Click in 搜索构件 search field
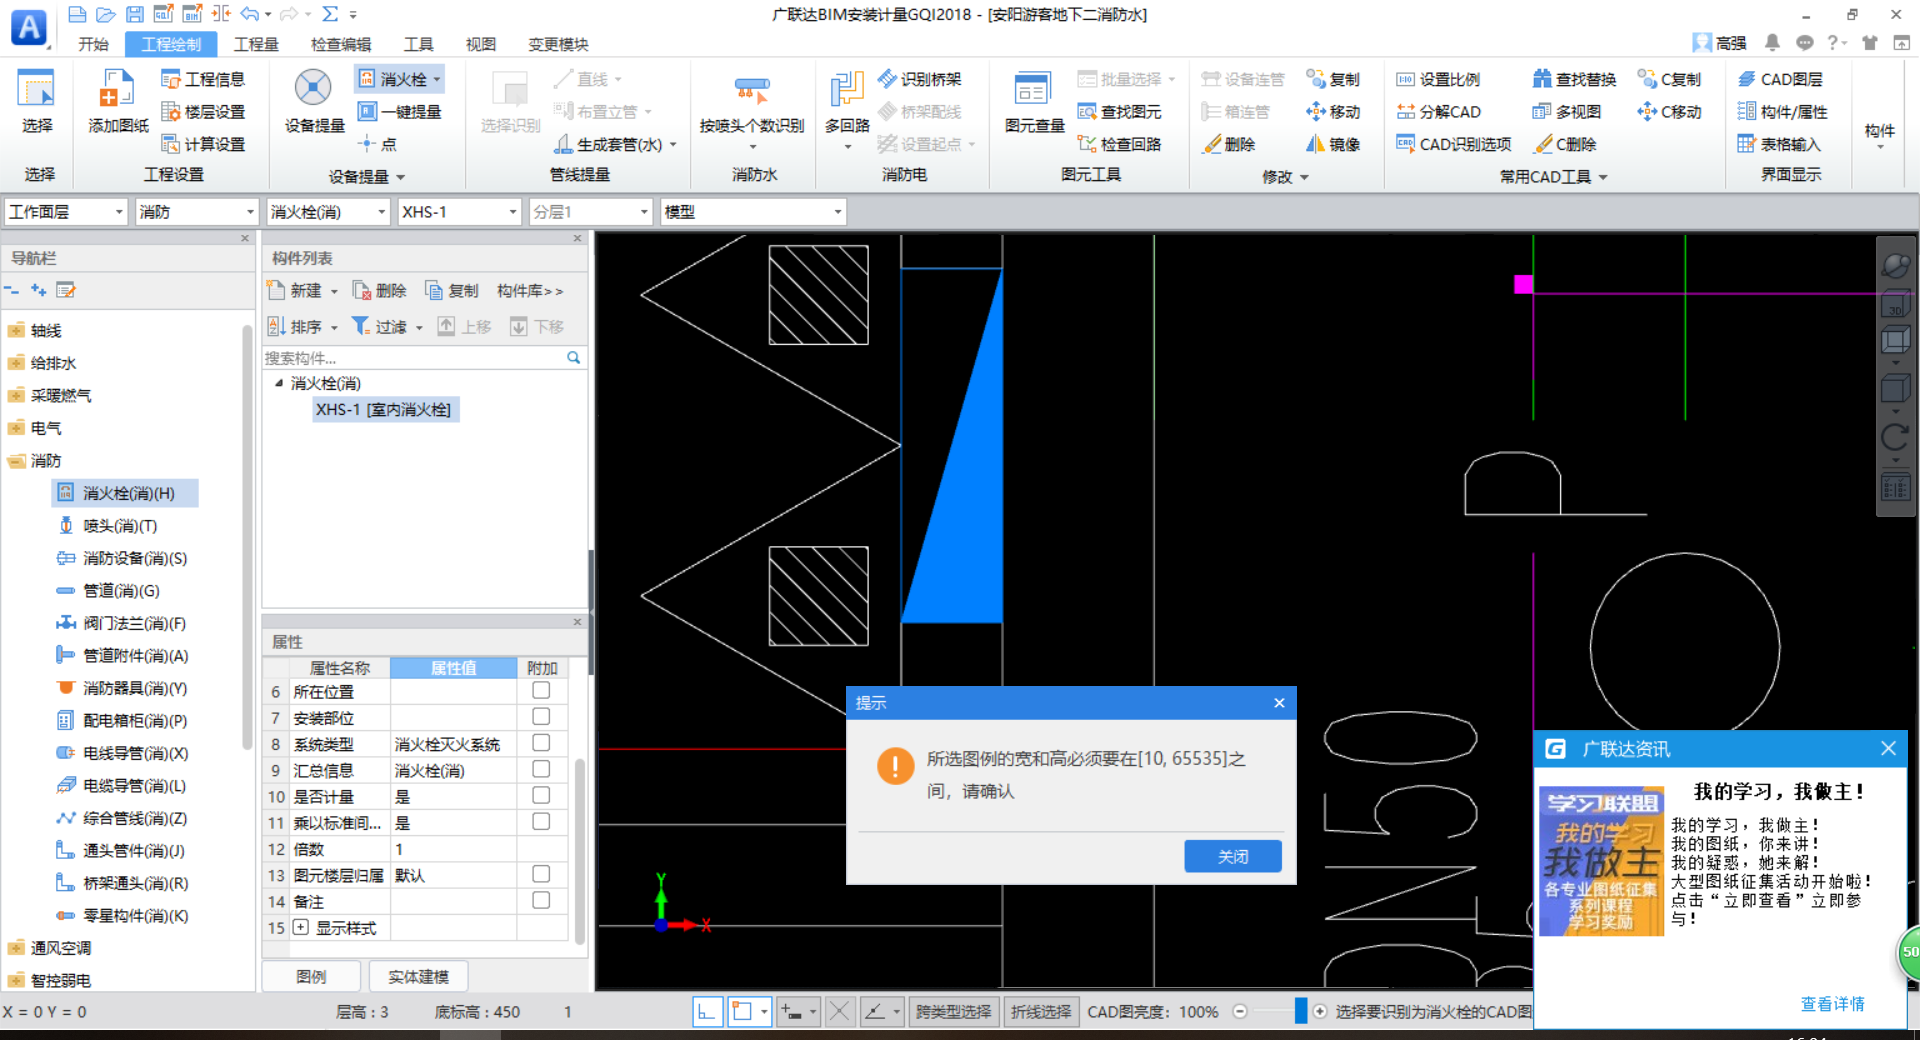1920x1040 pixels. (x=415, y=358)
